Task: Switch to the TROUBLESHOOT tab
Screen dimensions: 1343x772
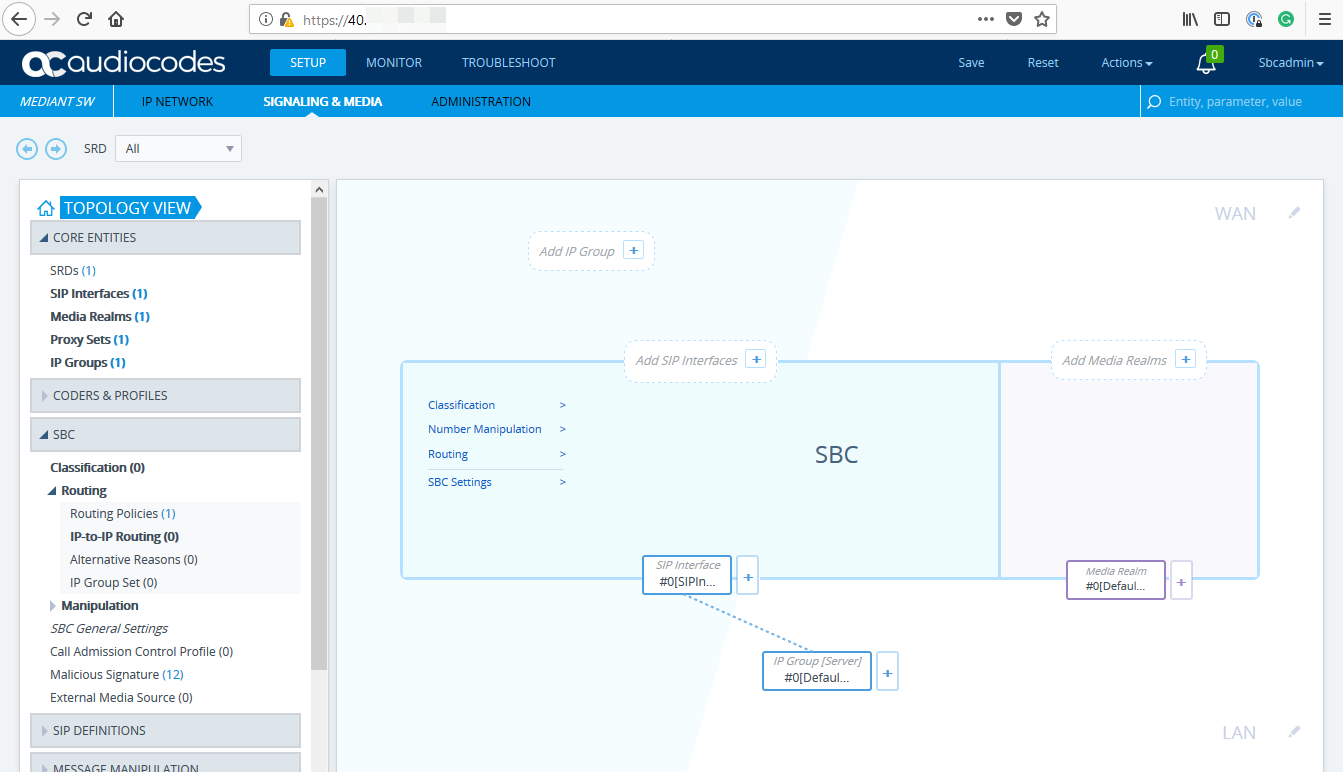Action: coord(509,63)
